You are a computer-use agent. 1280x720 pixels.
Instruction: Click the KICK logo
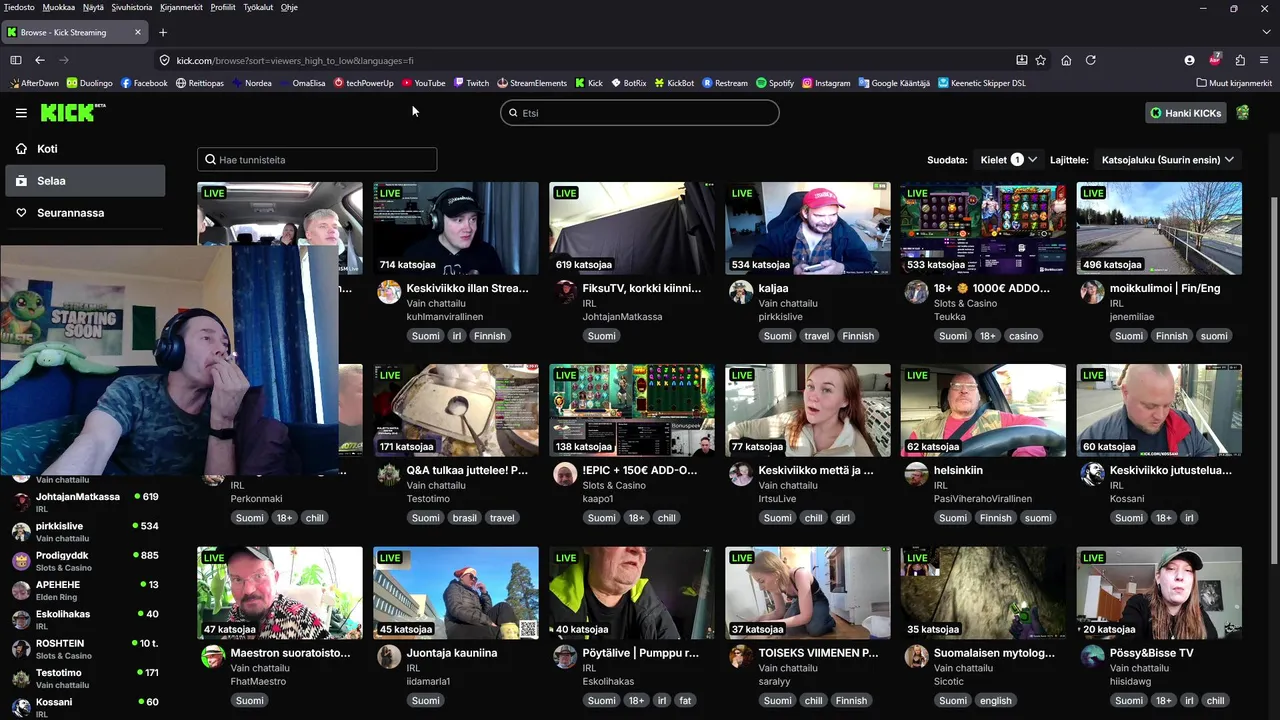coord(73,112)
